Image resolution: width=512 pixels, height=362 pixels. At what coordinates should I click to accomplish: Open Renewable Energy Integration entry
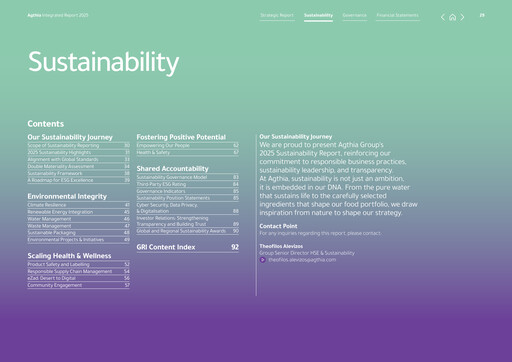click(79, 212)
